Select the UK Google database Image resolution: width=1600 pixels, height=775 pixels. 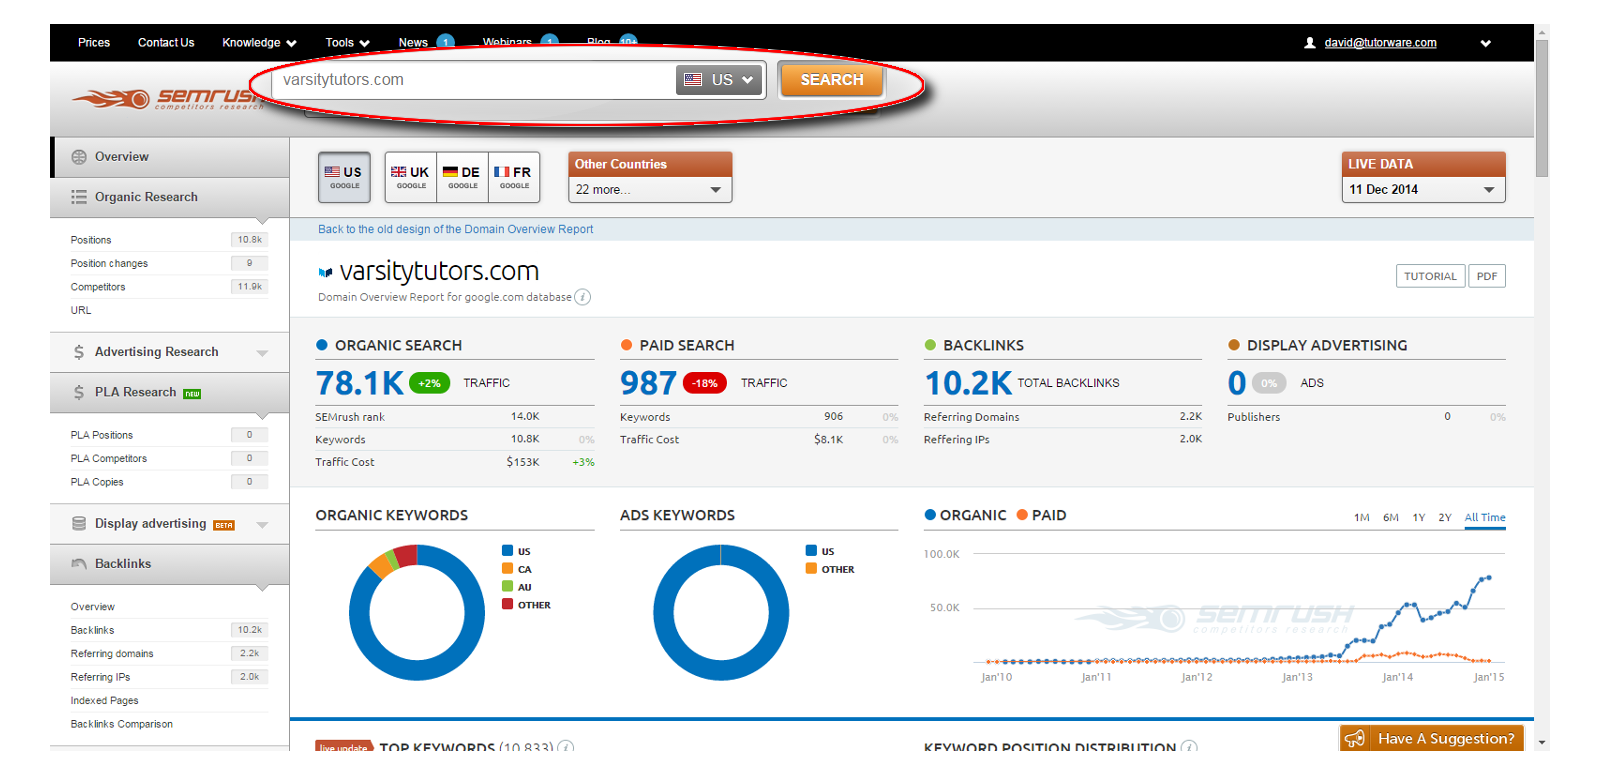(411, 177)
